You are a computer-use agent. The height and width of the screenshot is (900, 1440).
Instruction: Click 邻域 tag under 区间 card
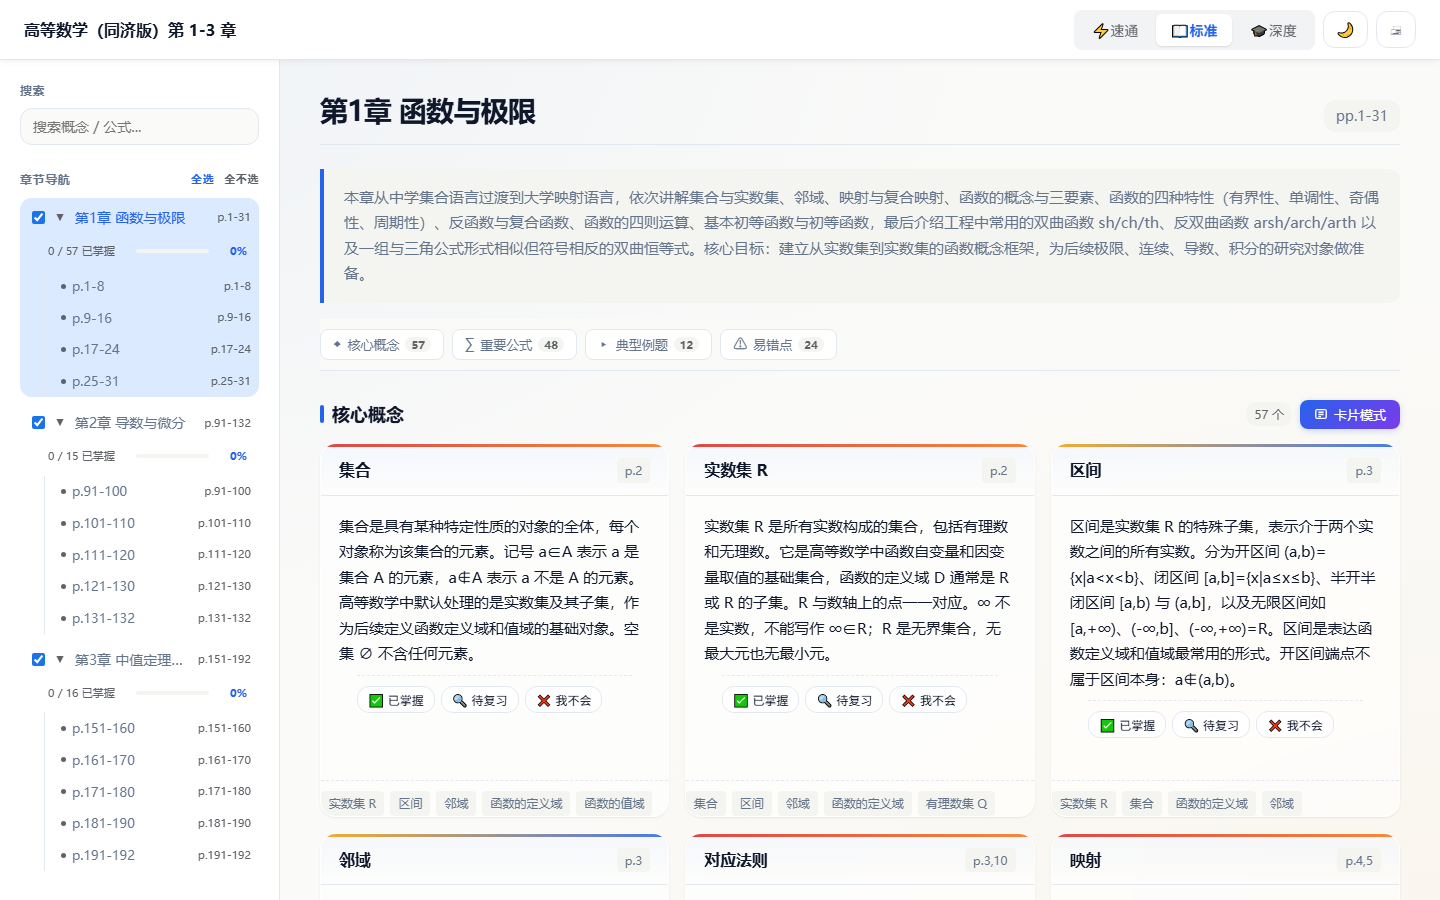(x=1282, y=803)
